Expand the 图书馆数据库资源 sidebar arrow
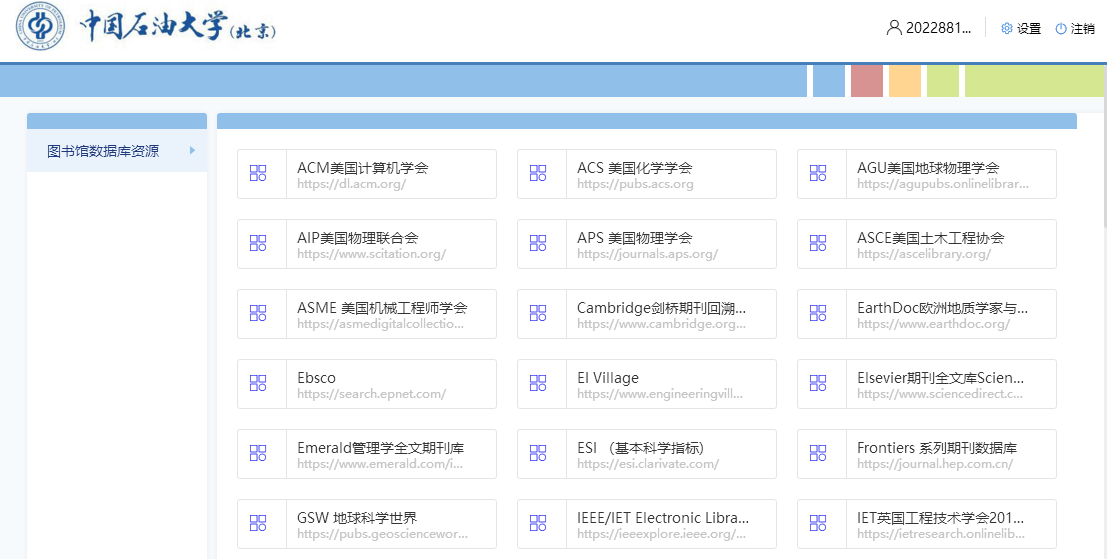1107x559 pixels. 192,151
